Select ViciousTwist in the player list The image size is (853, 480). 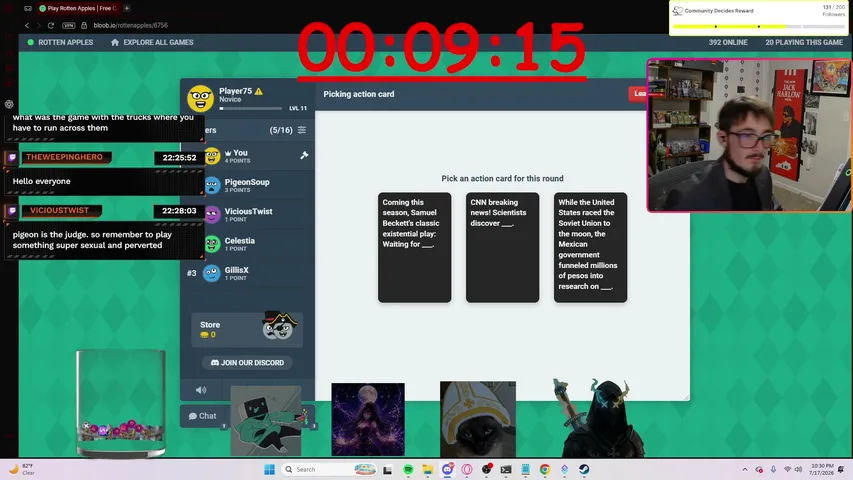248,214
